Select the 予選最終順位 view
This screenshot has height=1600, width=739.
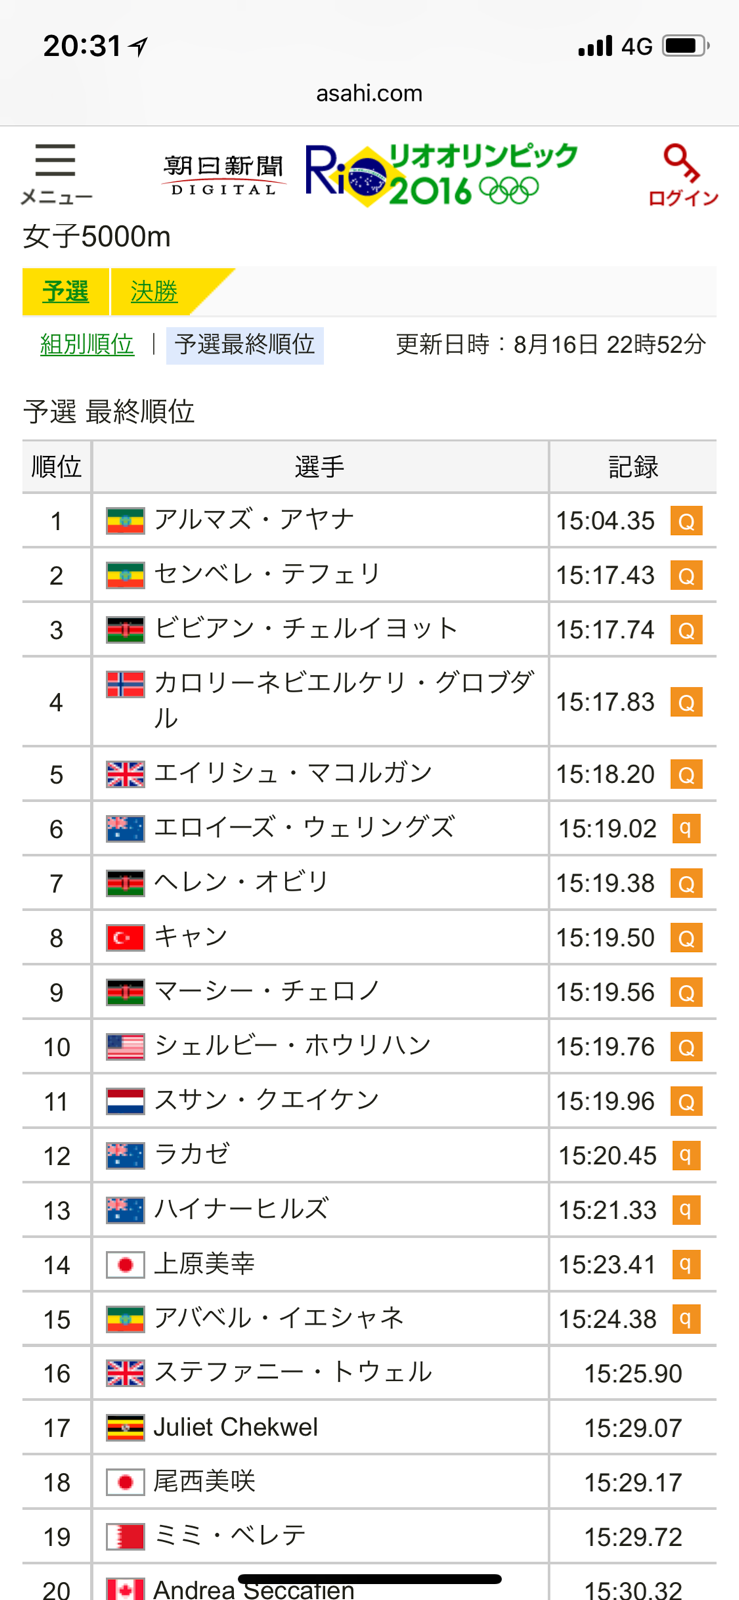[x=245, y=345]
